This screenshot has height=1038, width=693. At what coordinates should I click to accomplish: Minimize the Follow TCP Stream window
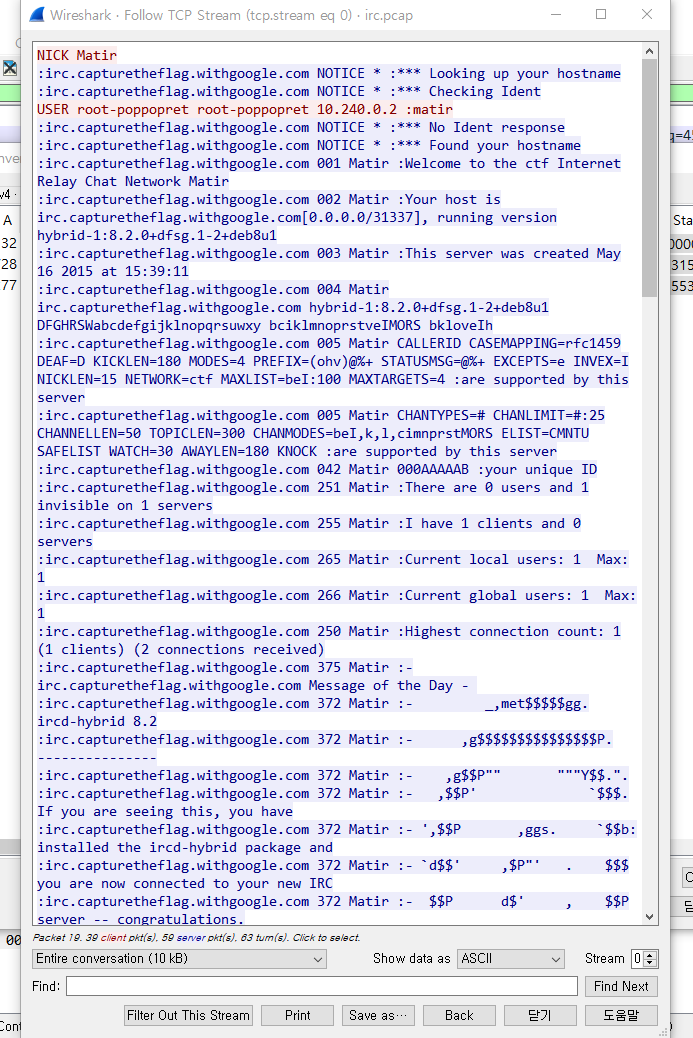pos(556,15)
